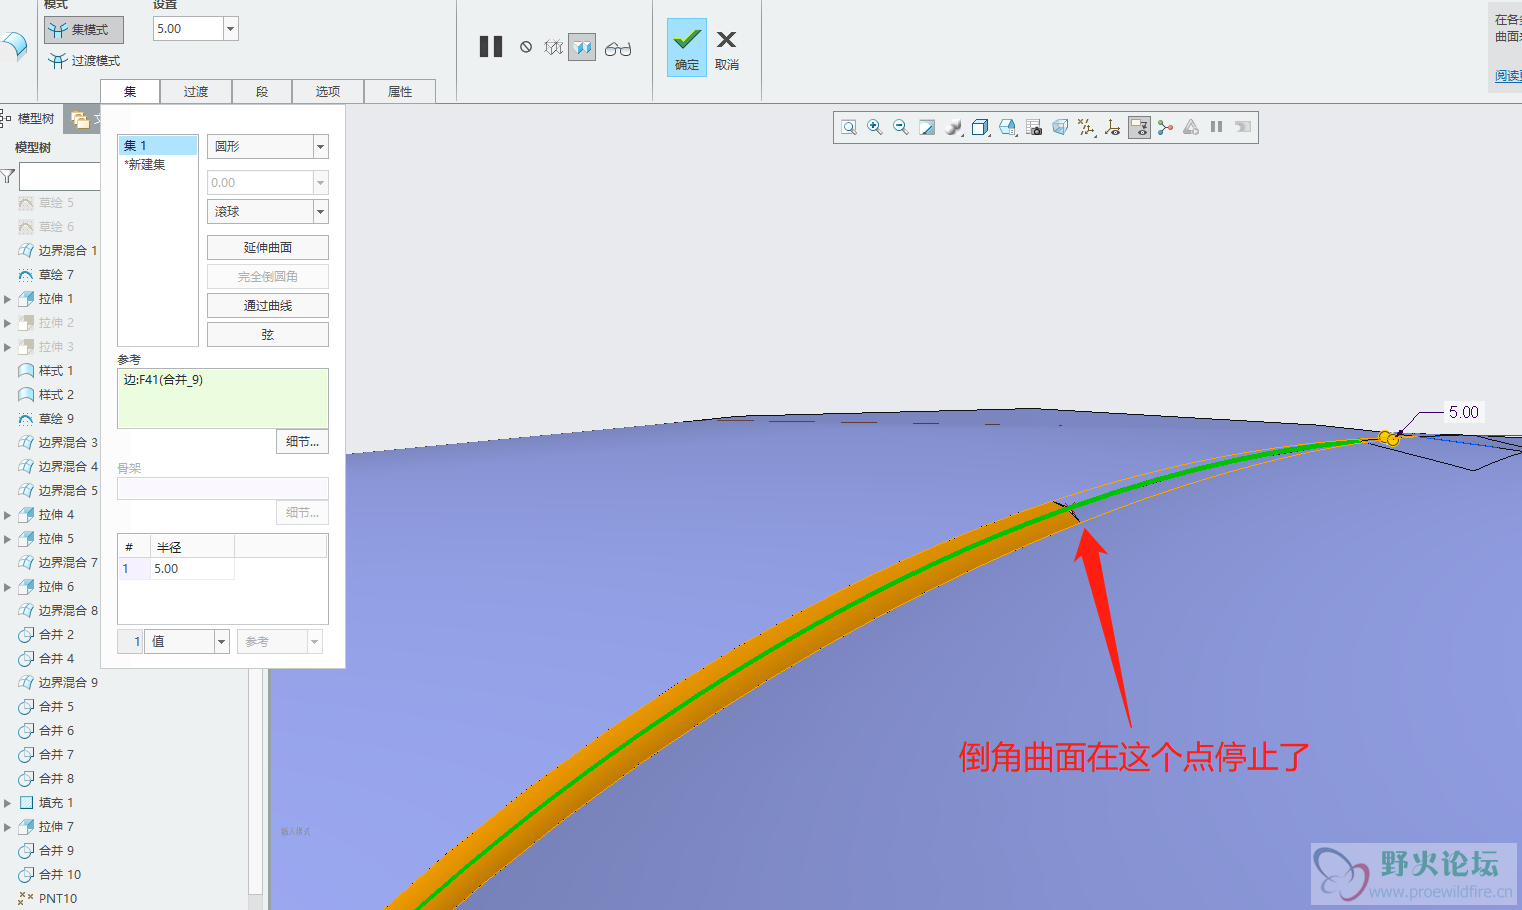This screenshot has width=1522, height=910.
Task: Enable 集模式 set mode
Action: (x=84, y=30)
